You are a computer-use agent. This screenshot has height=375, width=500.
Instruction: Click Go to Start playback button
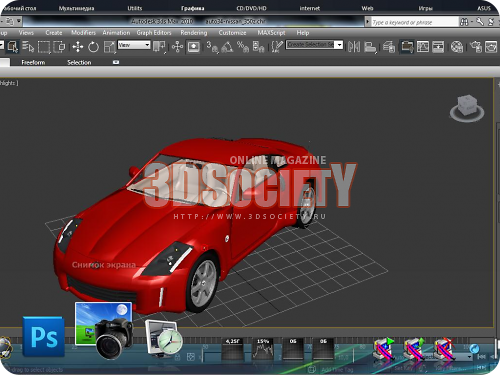481,357
